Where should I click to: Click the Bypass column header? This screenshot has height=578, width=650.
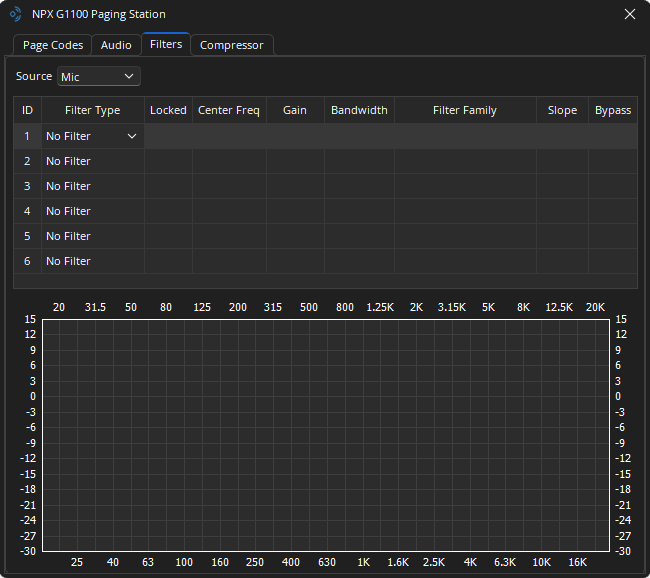click(x=612, y=110)
